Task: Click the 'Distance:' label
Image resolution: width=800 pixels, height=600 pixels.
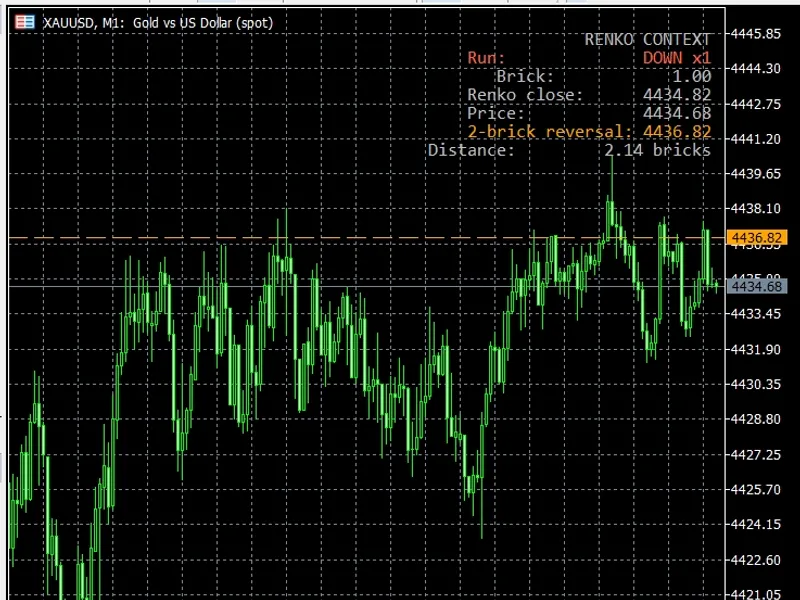Action: [x=471, y=150]
